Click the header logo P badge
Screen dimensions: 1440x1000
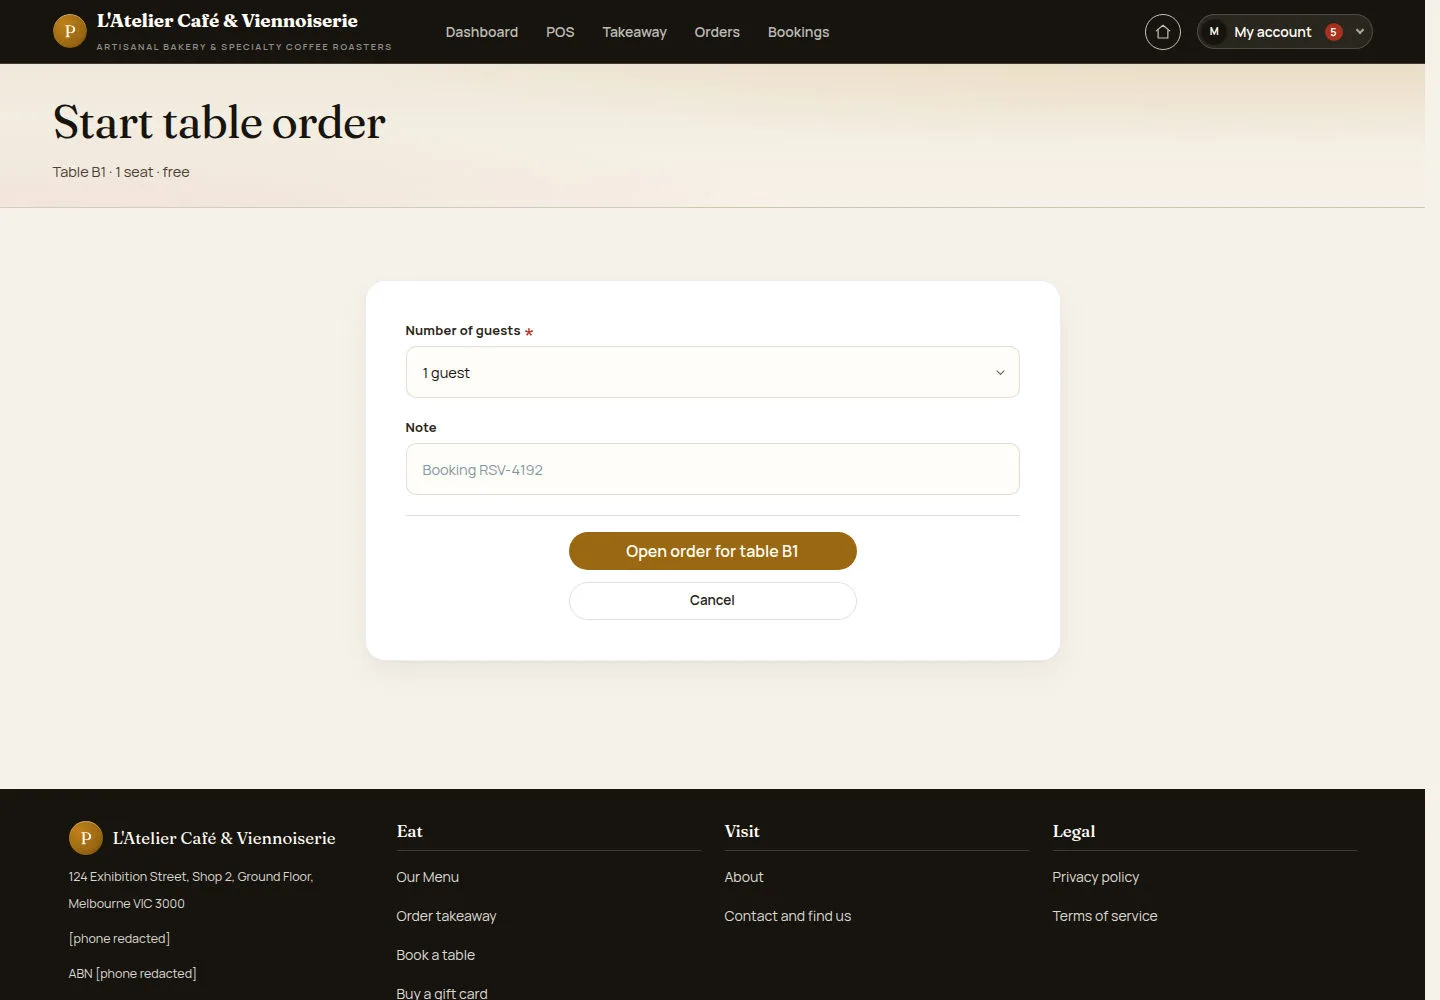point(69,31)
